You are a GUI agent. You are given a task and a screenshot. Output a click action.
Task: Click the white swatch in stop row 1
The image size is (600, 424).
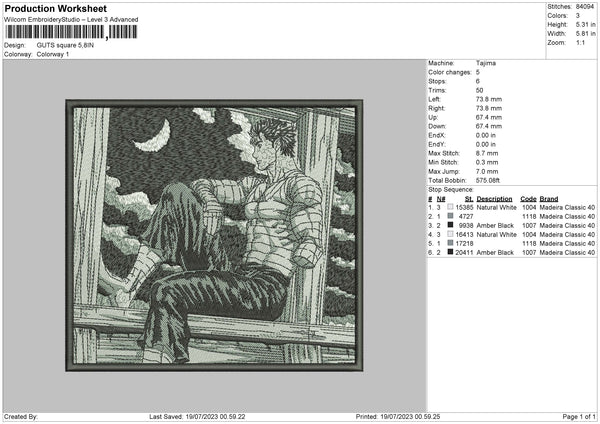pyautogui.click(x=450, y=207)
